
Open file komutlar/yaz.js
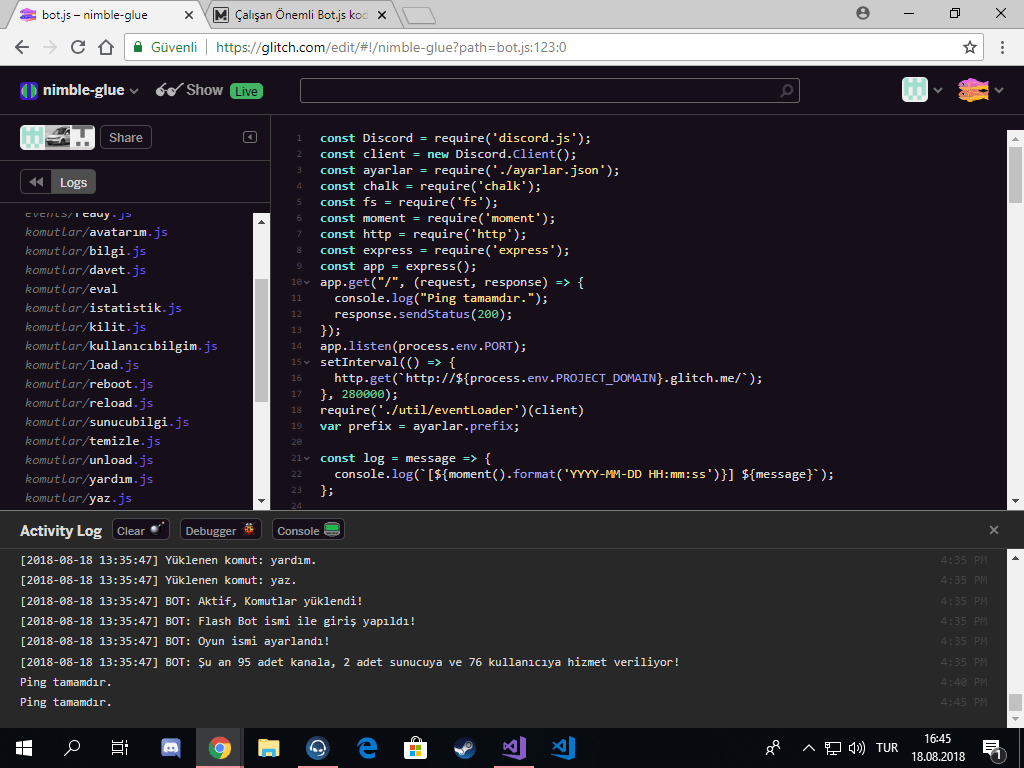[78, 497]
